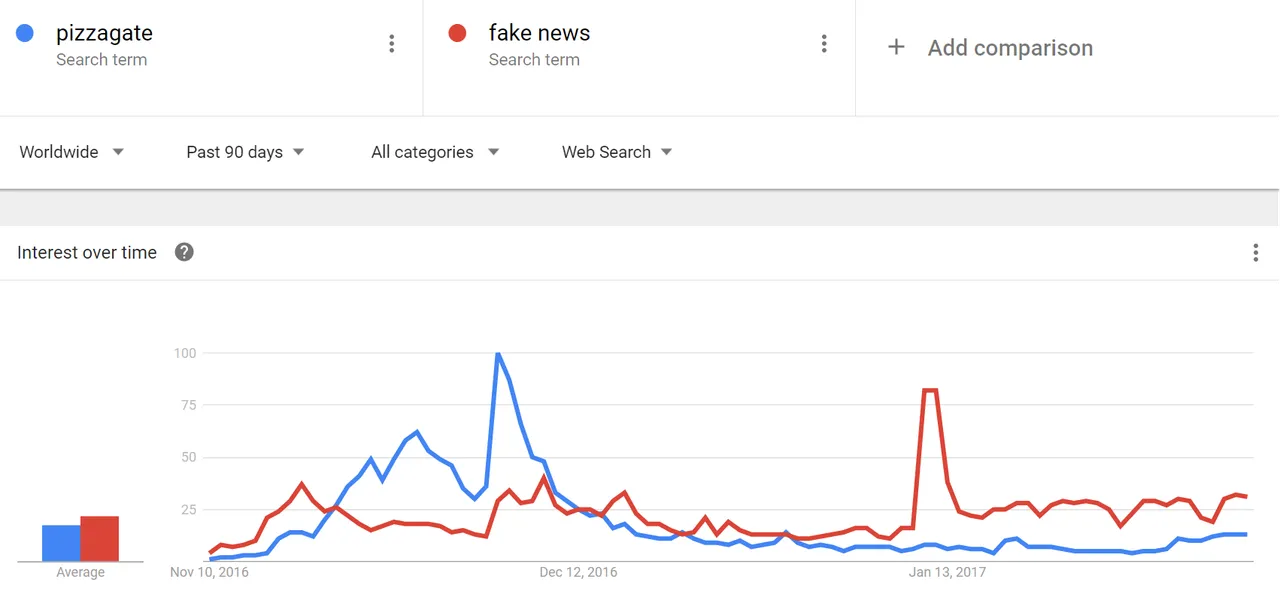This screenshot has height=612, width=1280.
Task: Open the fake news term options menu
Action: click(x=824, y=43)
